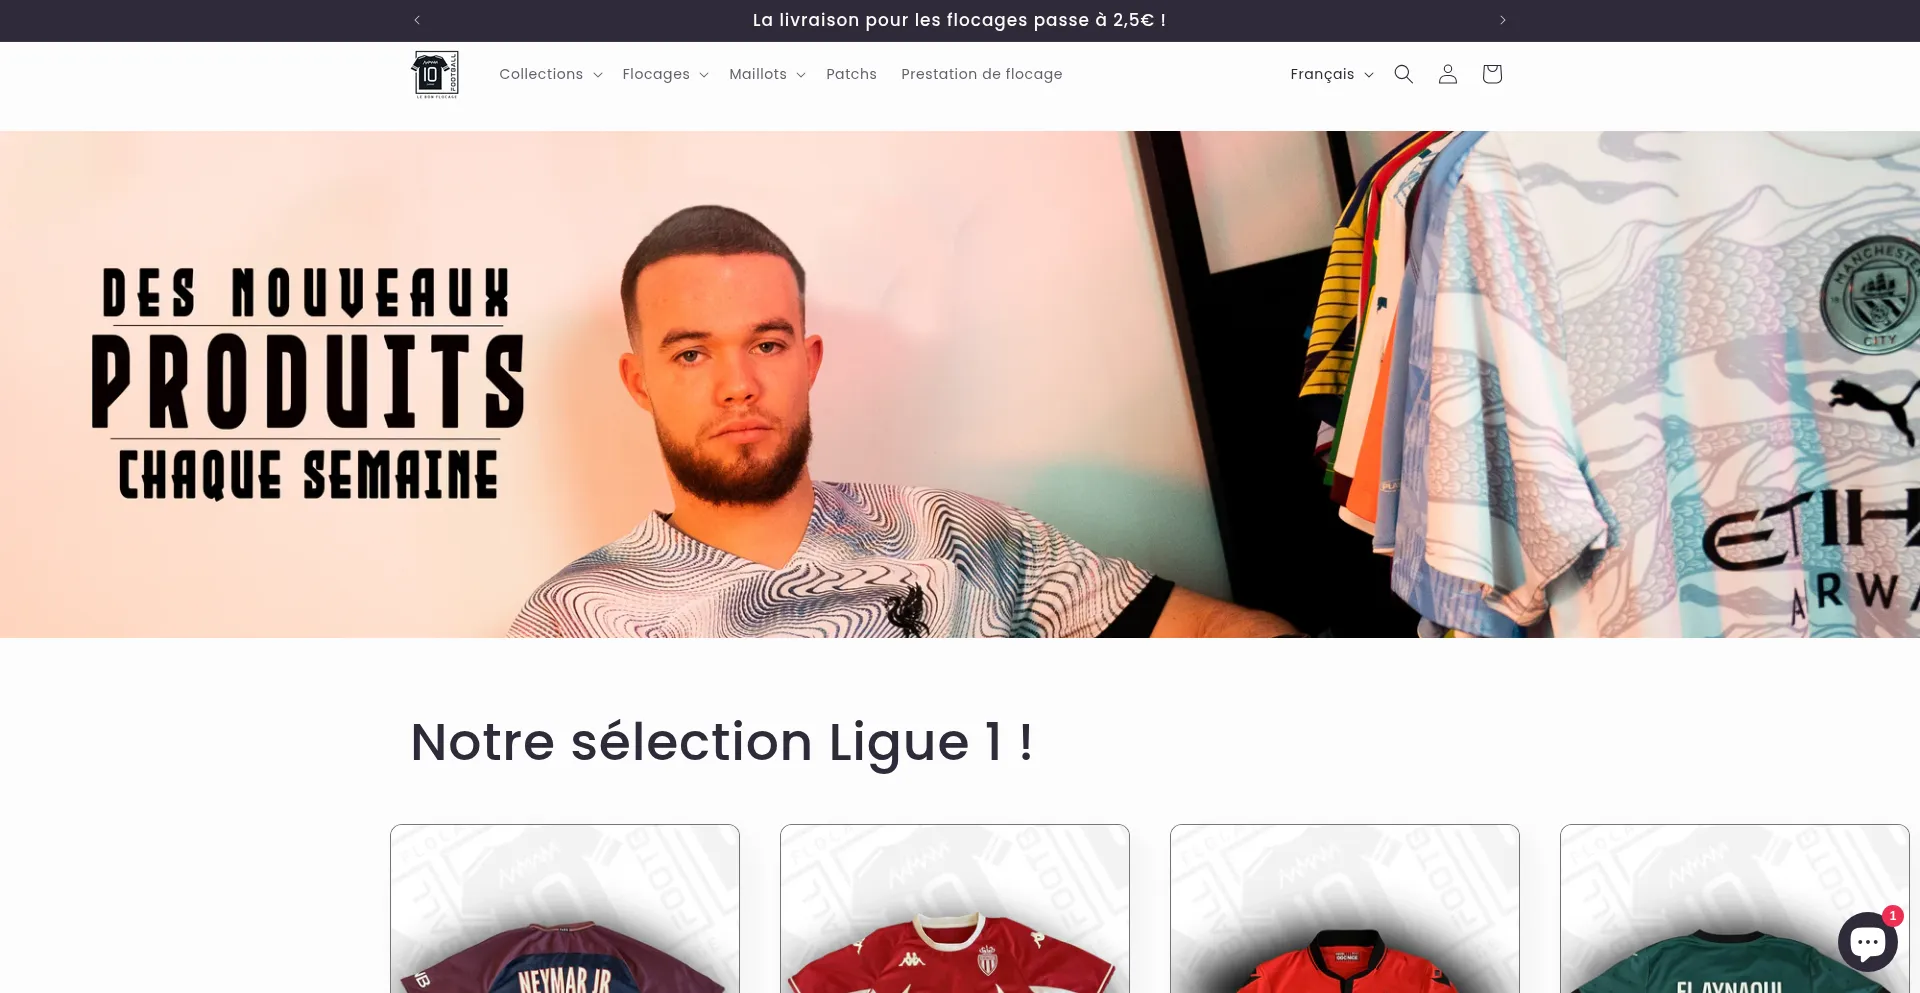
Task: Open the account login icon
Action: 1447,74
